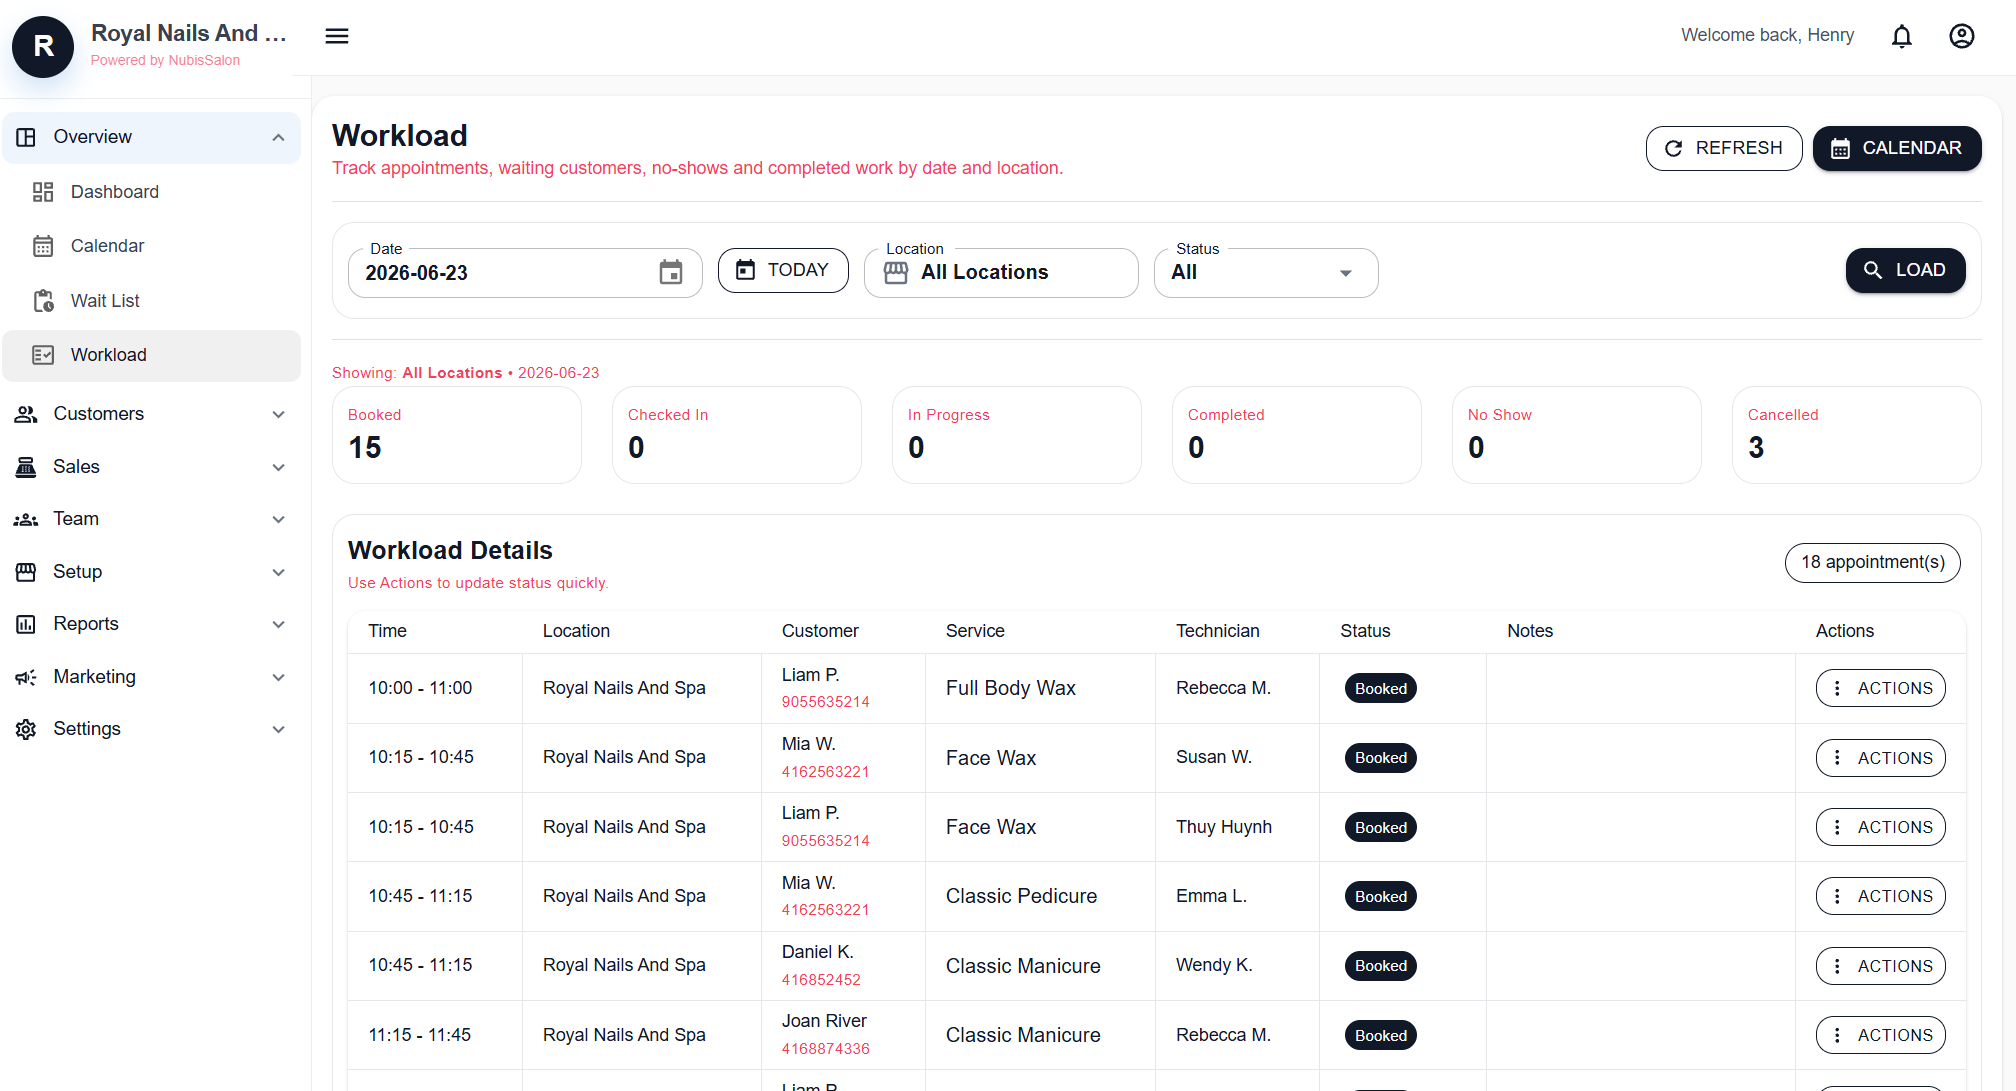Click the Customers people icon

pos(26,414)
